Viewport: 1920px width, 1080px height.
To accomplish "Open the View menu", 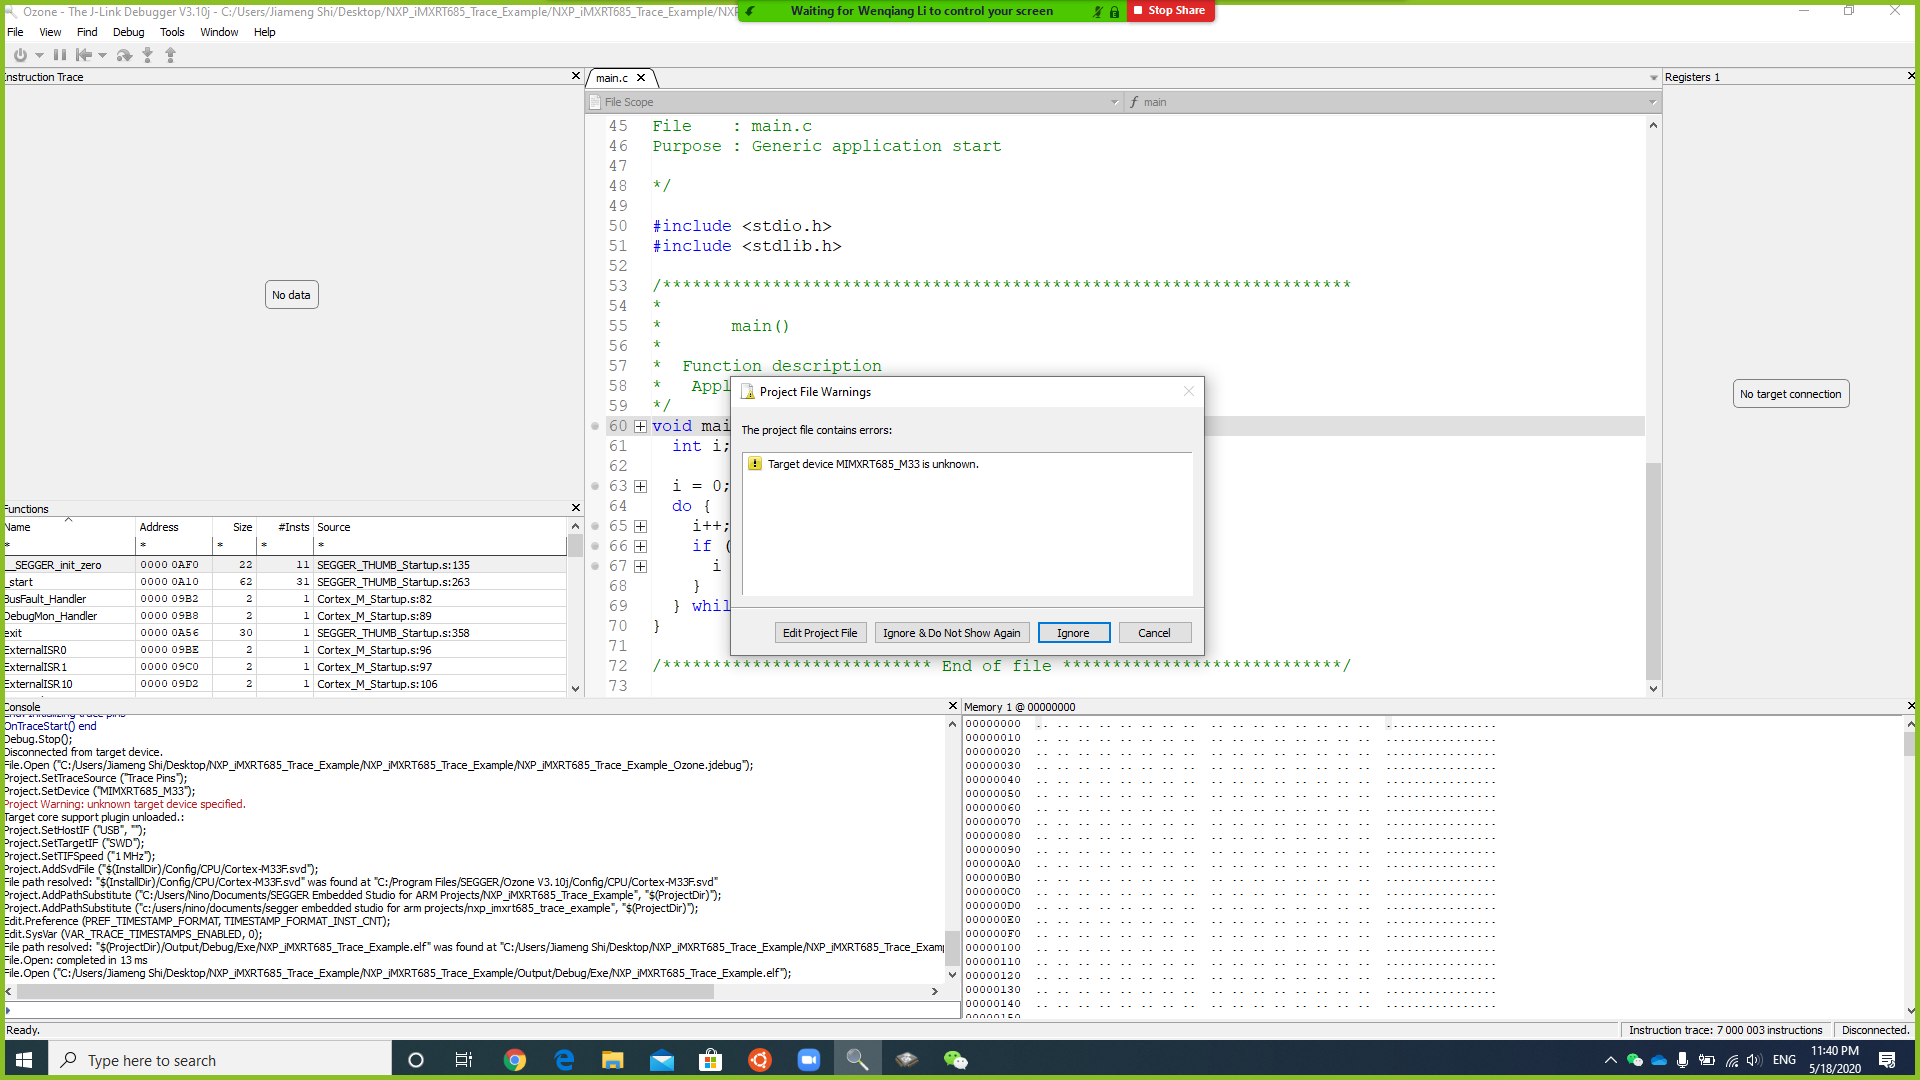I will tap(50, 32).
